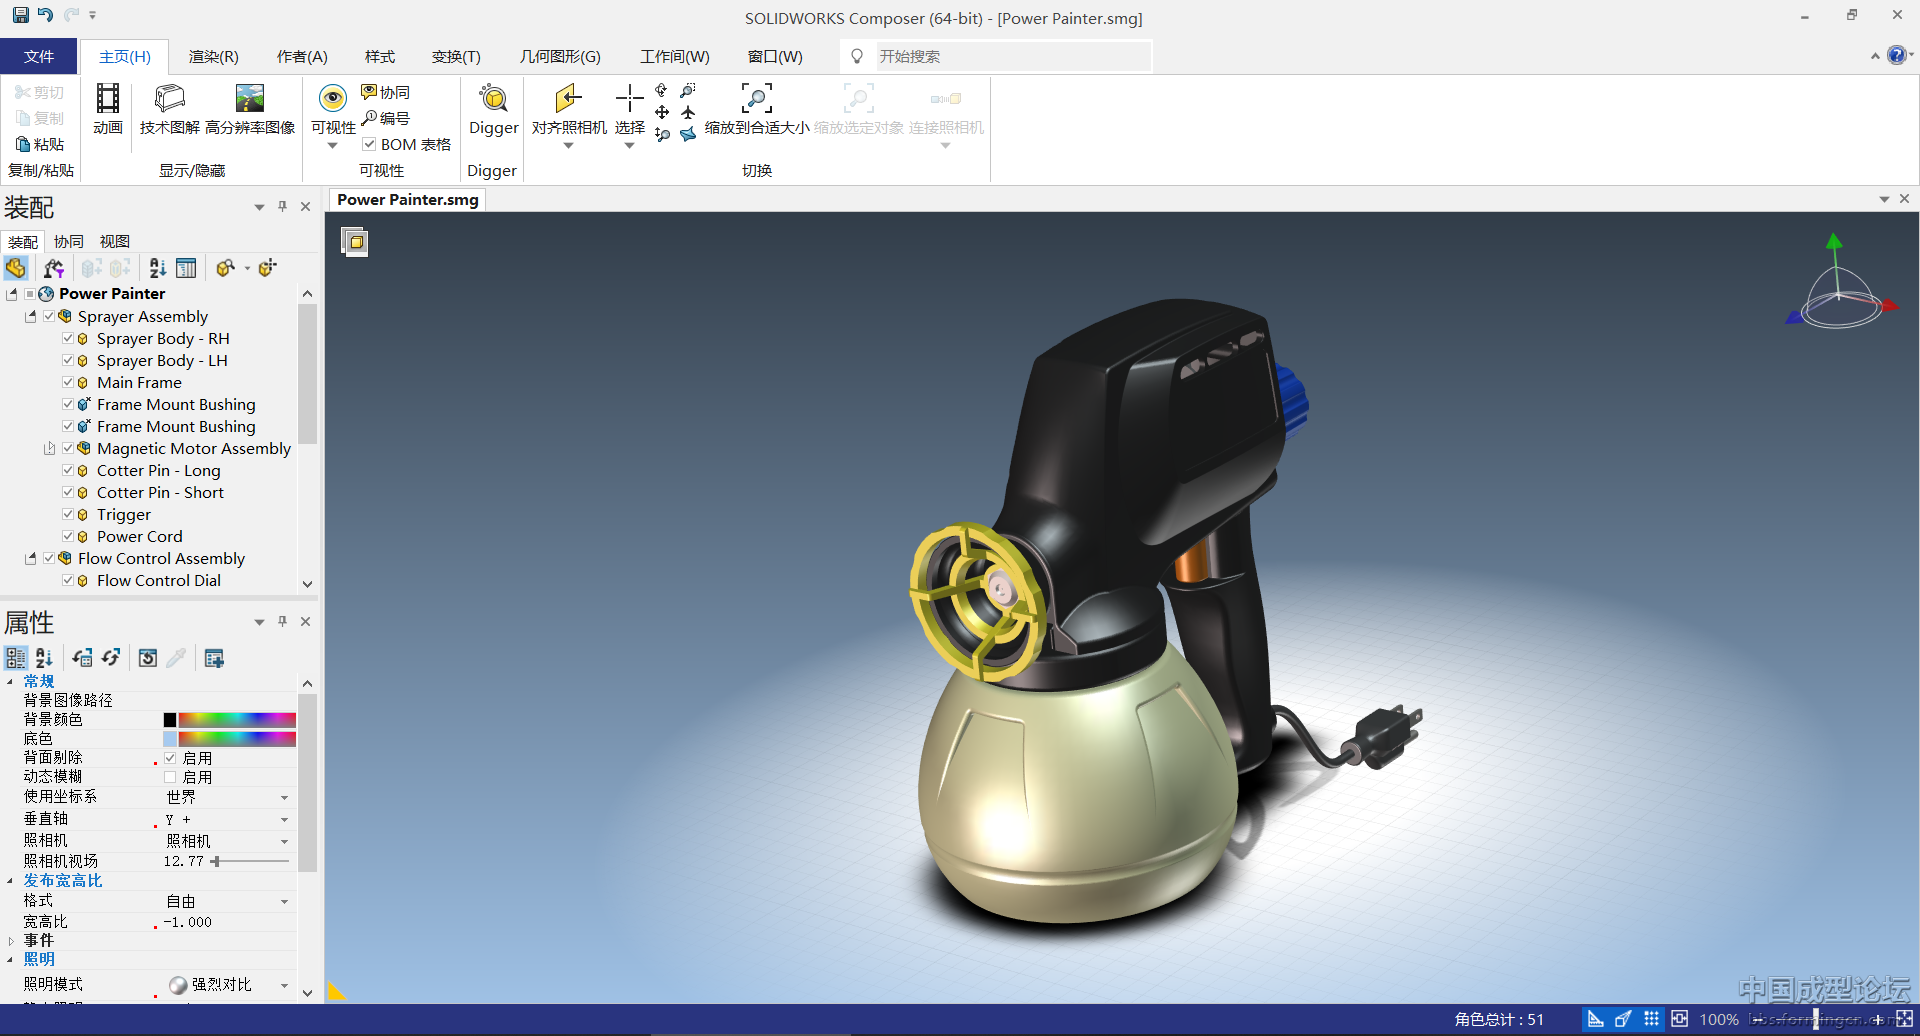Click the 协同 button in visibility group
This screenshot has height=1036, width=1920.
pos(386,92)
